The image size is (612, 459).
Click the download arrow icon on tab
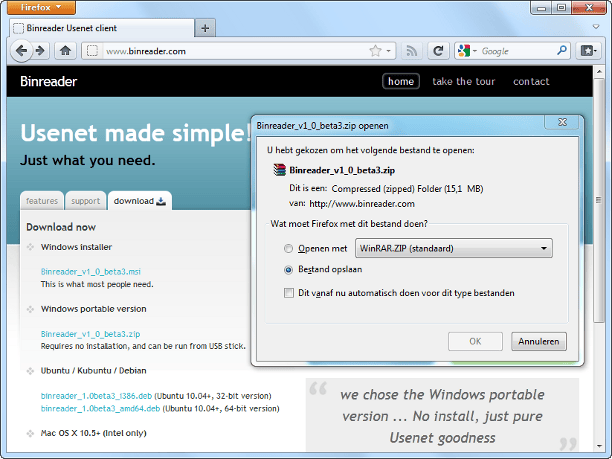161,201
